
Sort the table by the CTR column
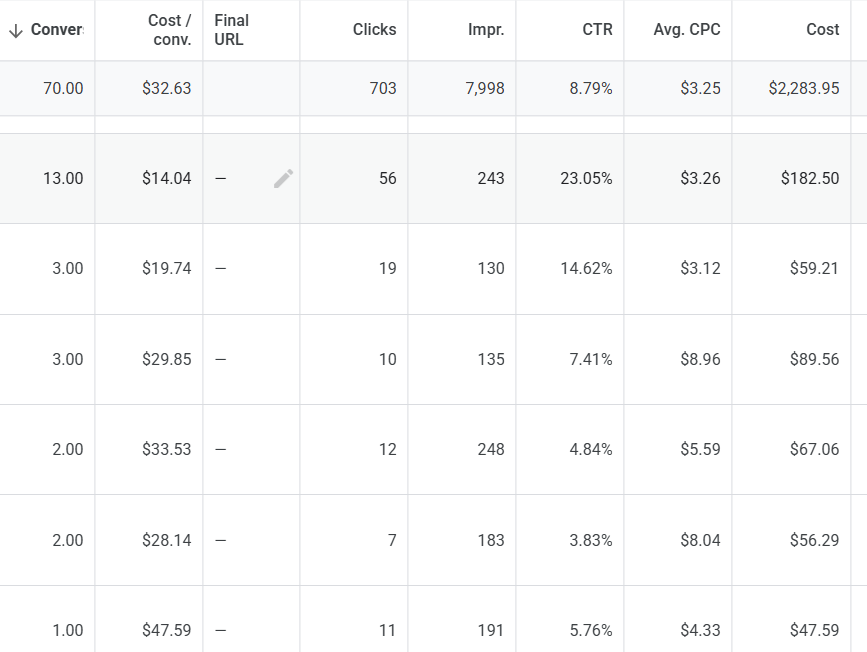click(598, 29)
